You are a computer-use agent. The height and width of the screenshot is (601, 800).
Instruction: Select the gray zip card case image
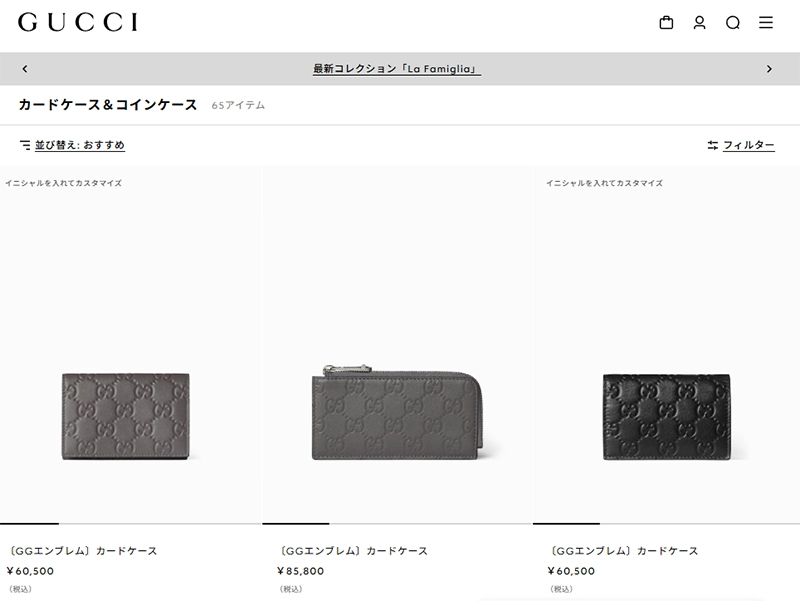coord(397,412)
